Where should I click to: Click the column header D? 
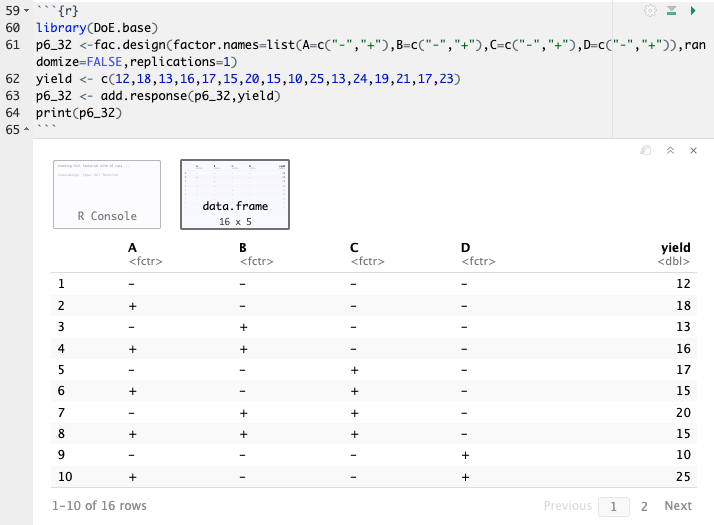point(465,248)
